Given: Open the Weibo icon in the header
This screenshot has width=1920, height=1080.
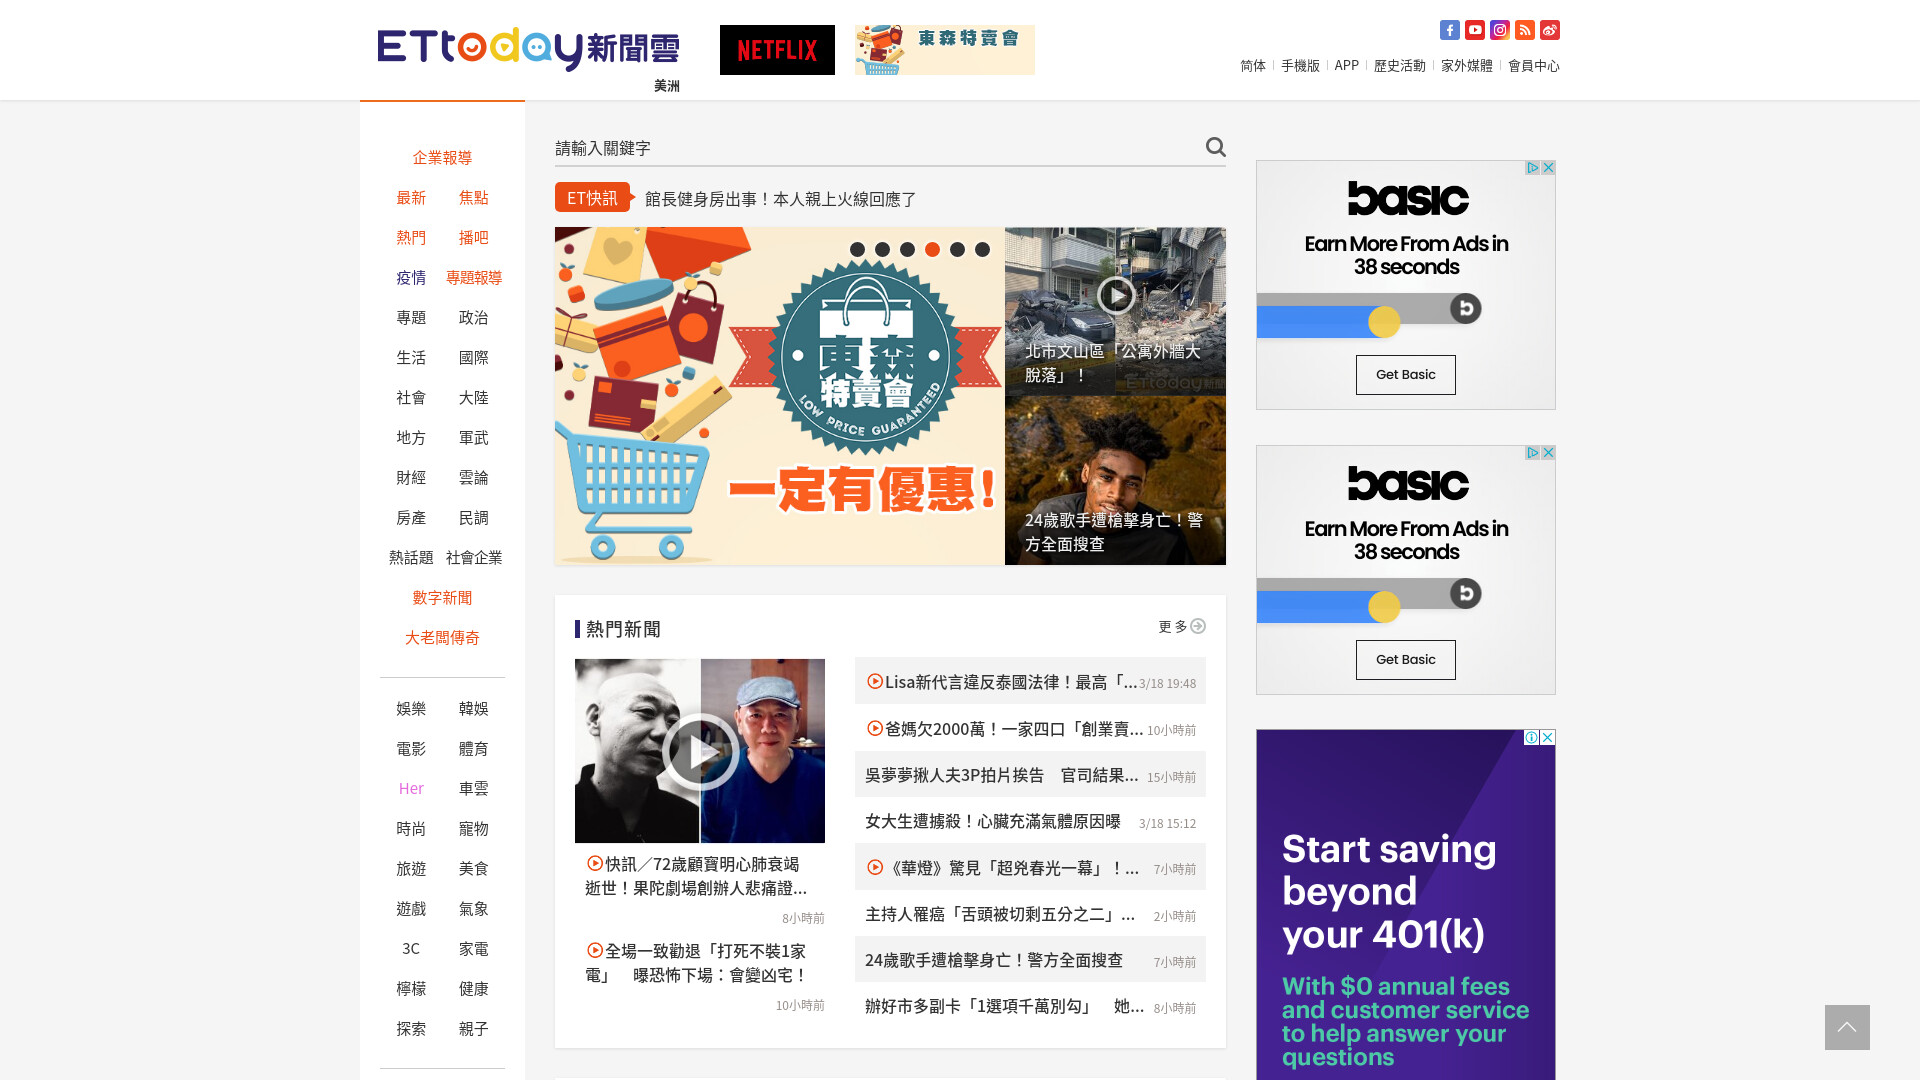Looking at the screenshot, I should click(x=1549, y=30).
